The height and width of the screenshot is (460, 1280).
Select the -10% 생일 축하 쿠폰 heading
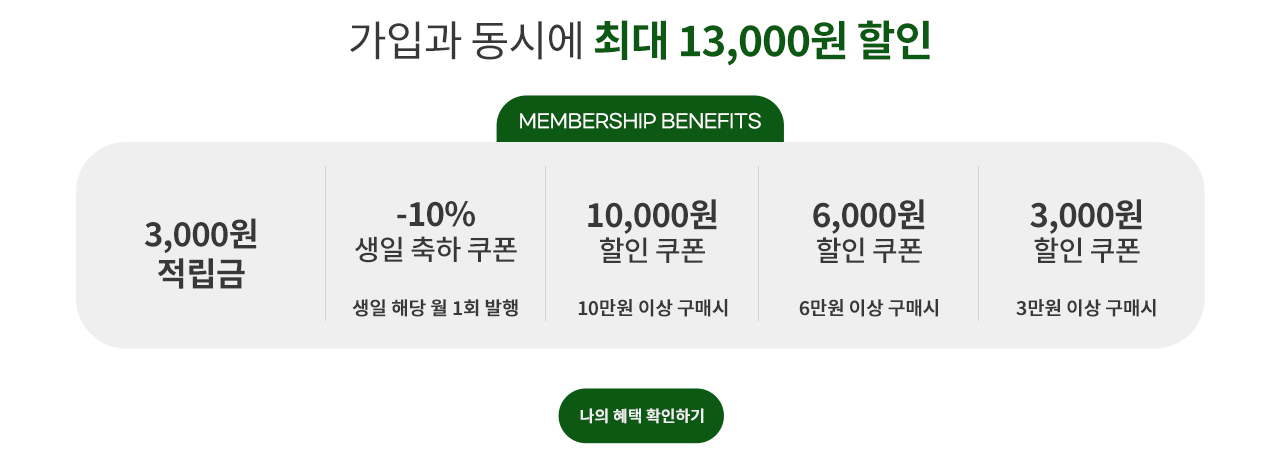point(436,231)
